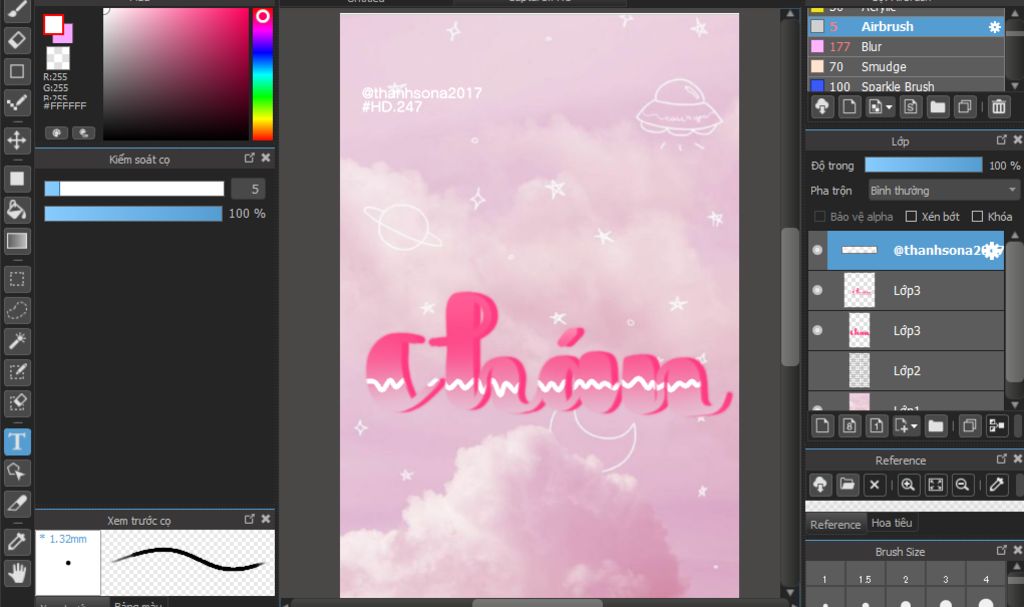This screenshot has width=1024, height=607.
Task: Toggle the Xén bớt clipping checkbox
Action: click(x=911, y=216)
